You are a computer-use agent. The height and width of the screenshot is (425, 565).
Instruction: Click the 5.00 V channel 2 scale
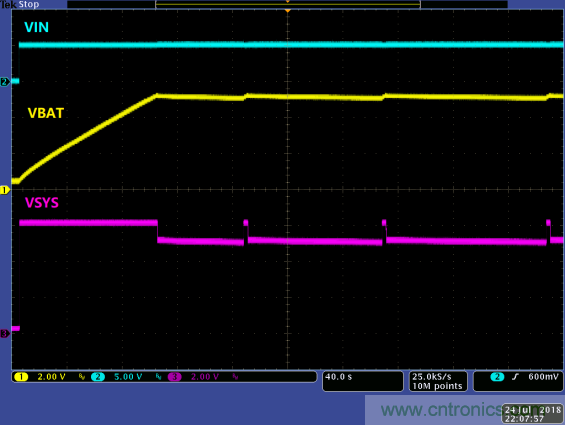(128, 377)
